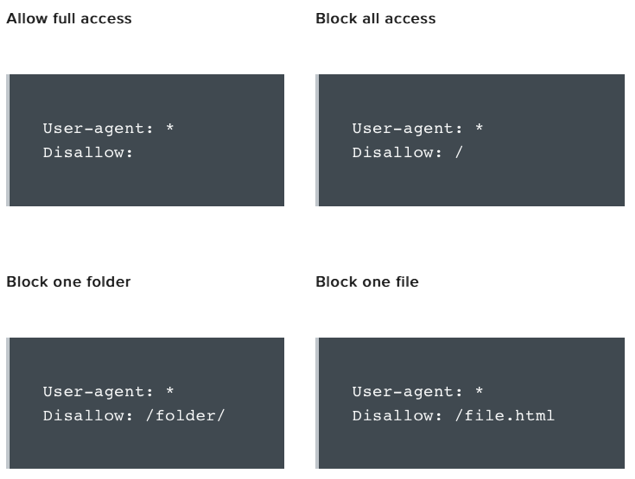This screenshot has height=479, width=635.
Task: Select the "Block one folder" heading
Action: (68, 281)
